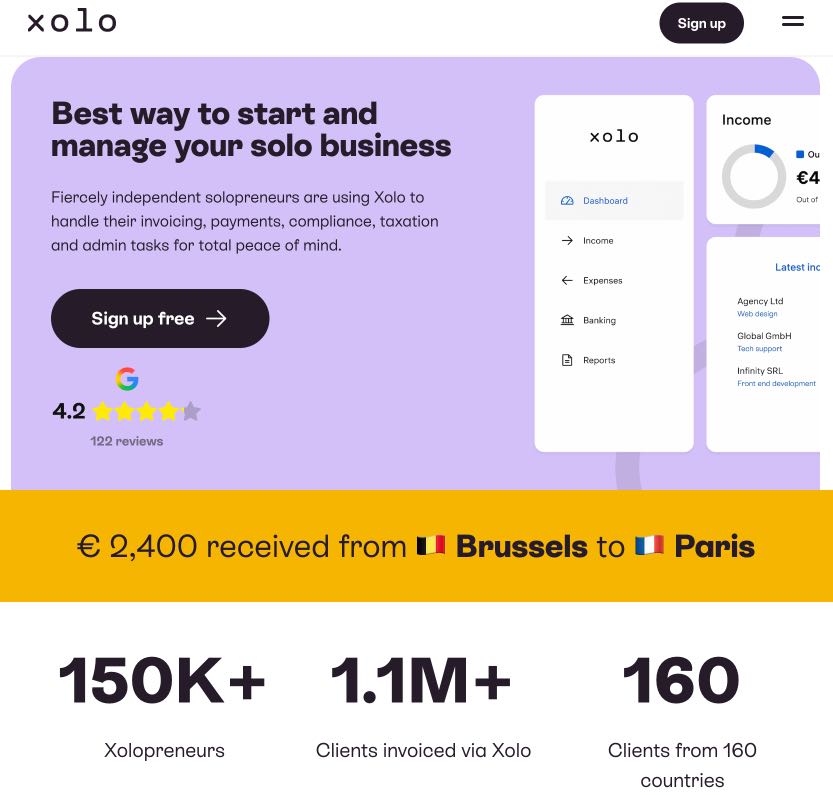Click the Dashboard gauge icon
833x795 pixels.
567,201
